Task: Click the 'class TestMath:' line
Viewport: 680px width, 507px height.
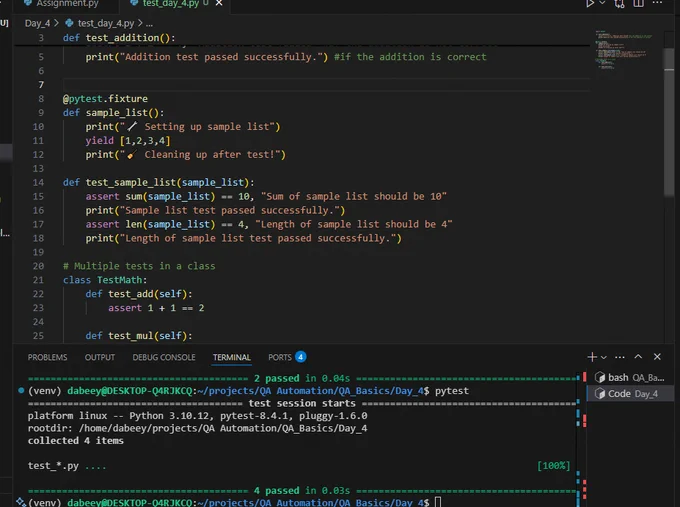Action: tap(105, 280)
